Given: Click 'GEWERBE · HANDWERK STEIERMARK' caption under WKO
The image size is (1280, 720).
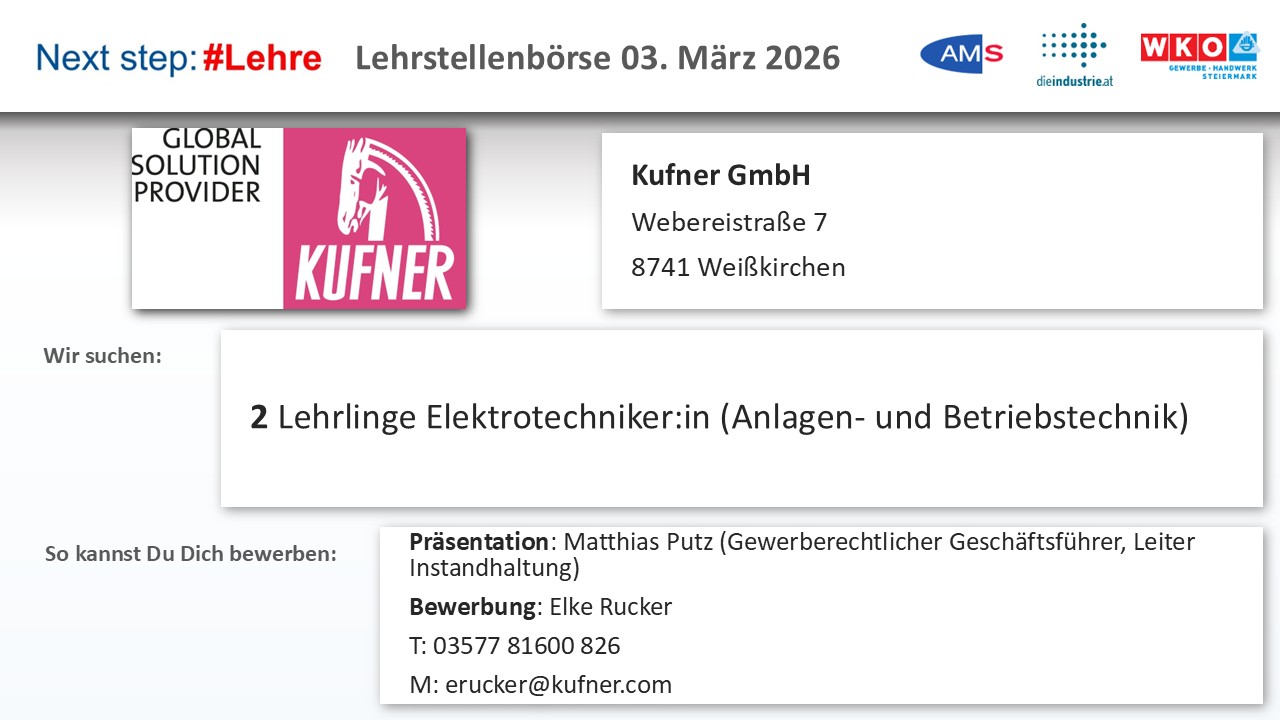Looking at the screenshot, I should tap(1214, 72).
